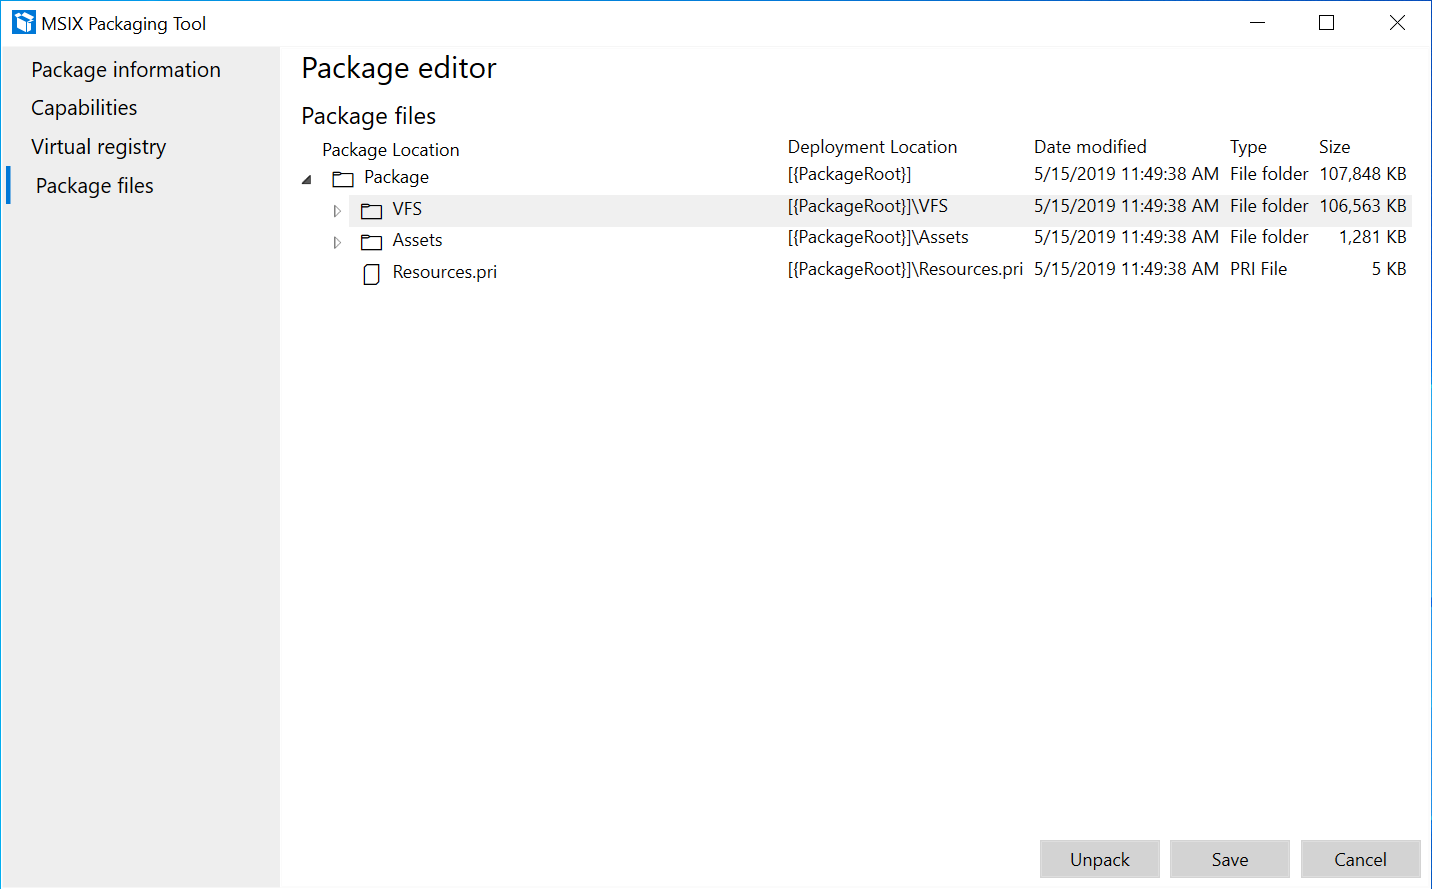Click the Package Location column header

click(391, 150)
